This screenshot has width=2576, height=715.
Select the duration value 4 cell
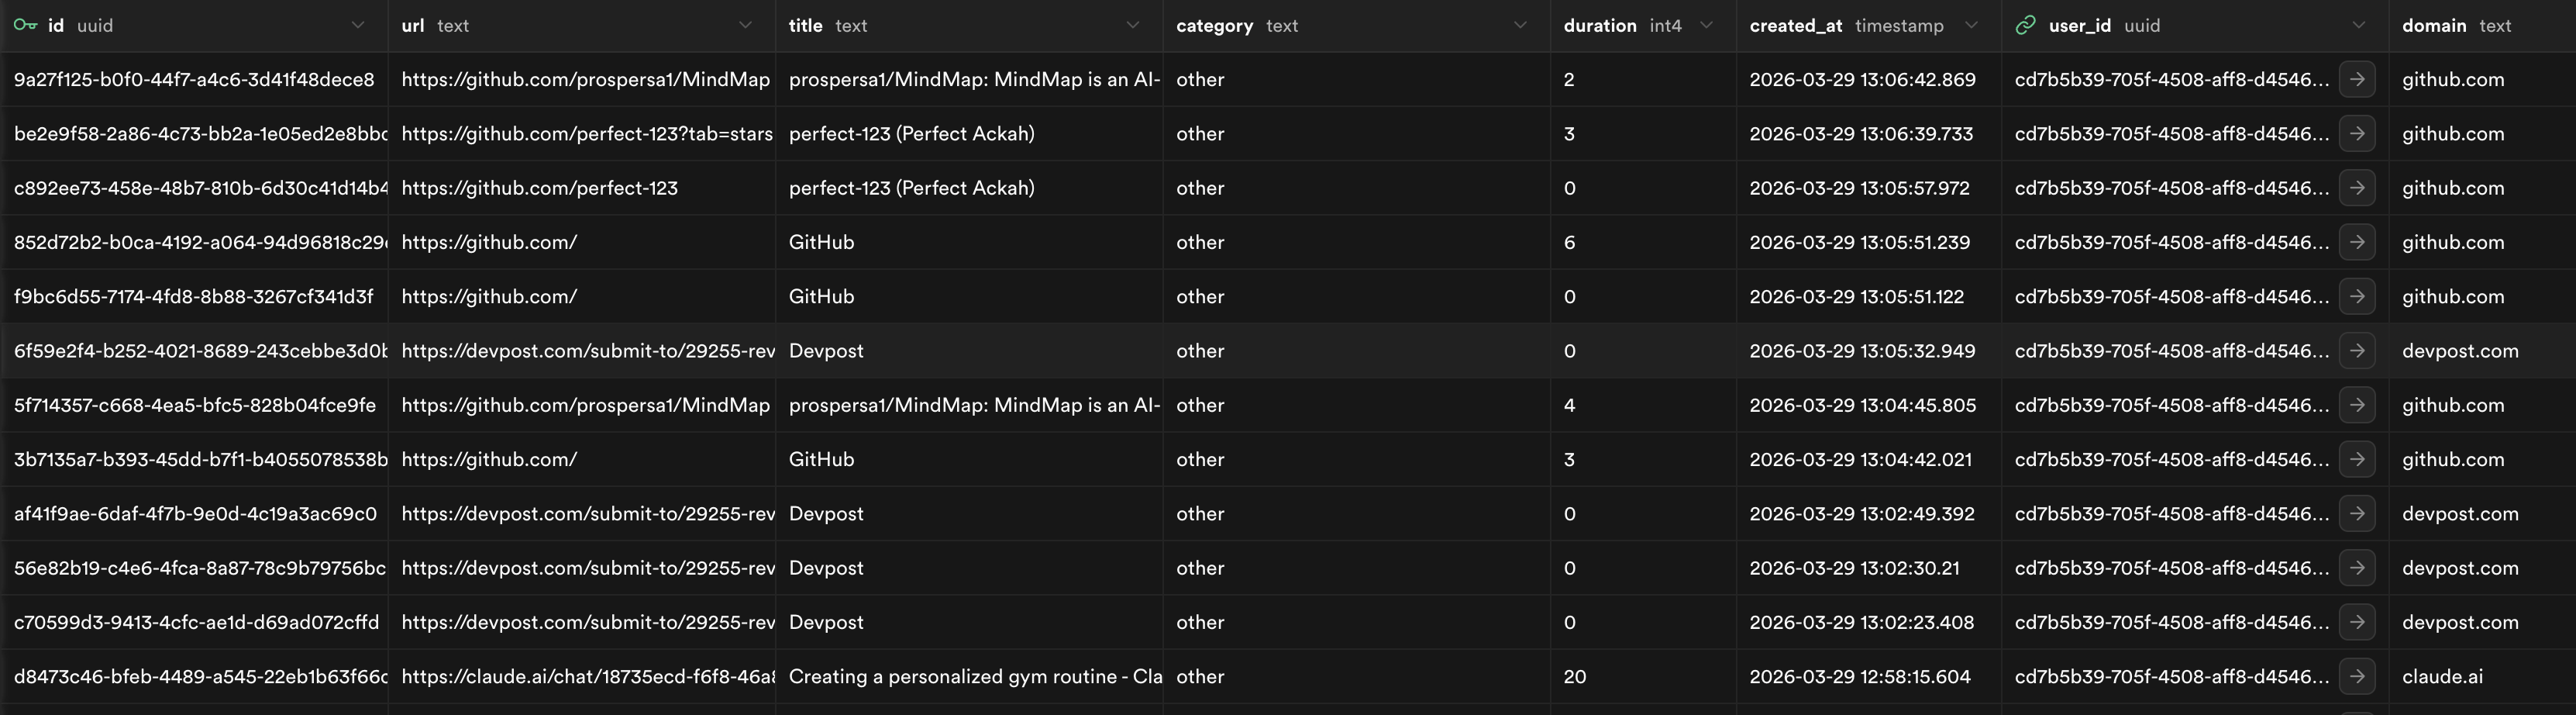[x=1643, y=405]
